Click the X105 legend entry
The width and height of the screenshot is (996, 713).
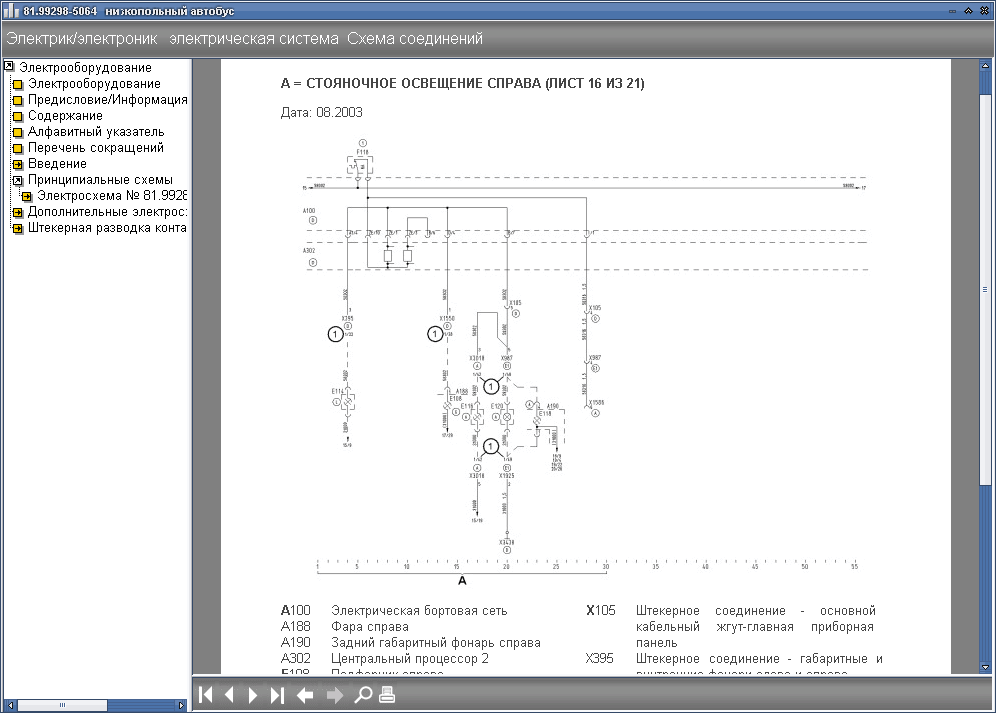tap(730, 627)
